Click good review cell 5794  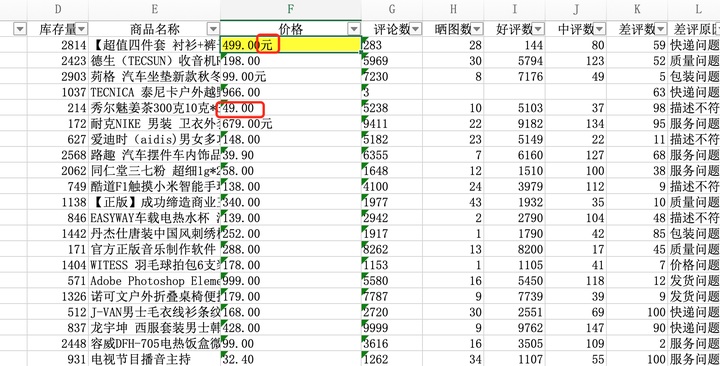click(515, 60)
